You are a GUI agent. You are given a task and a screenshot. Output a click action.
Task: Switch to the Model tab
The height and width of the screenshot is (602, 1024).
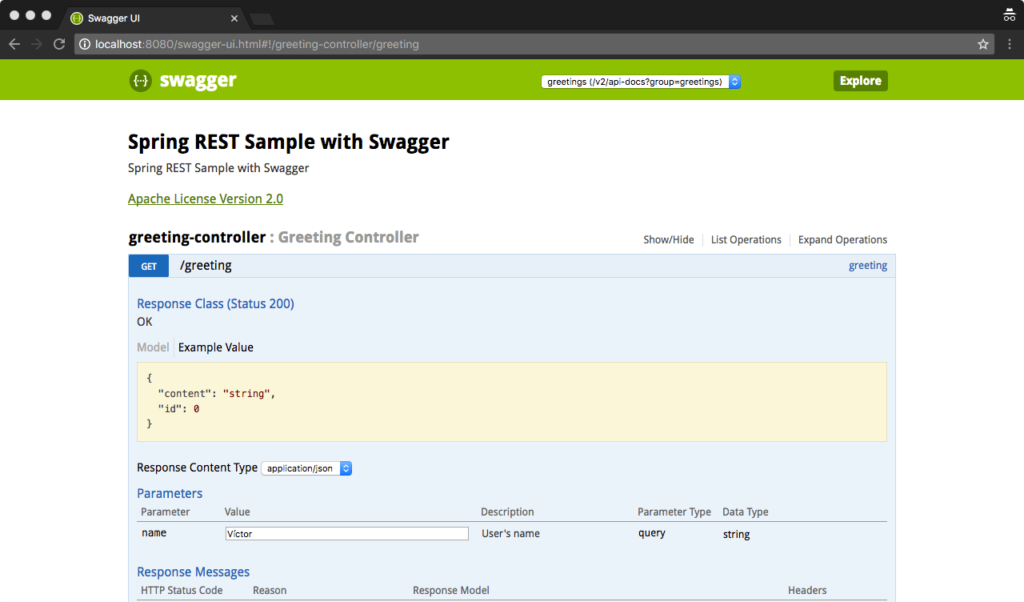tap(152, 347)
